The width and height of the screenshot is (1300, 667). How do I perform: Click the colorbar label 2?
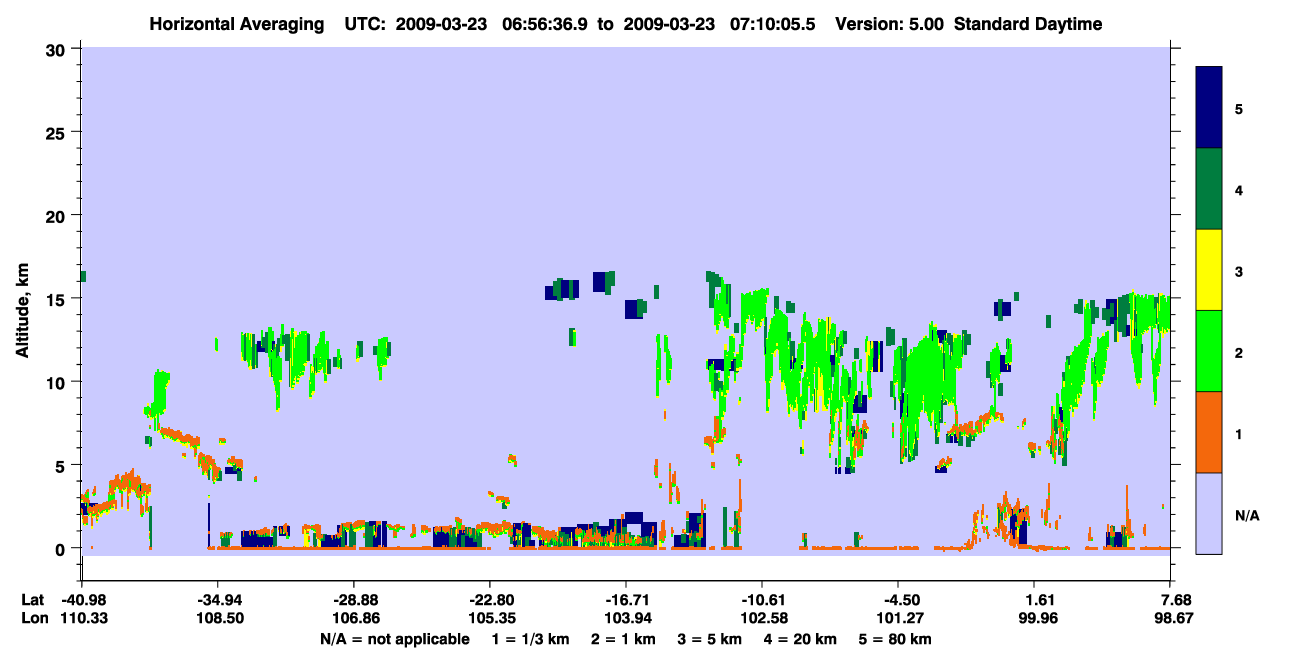(1239, 352)
